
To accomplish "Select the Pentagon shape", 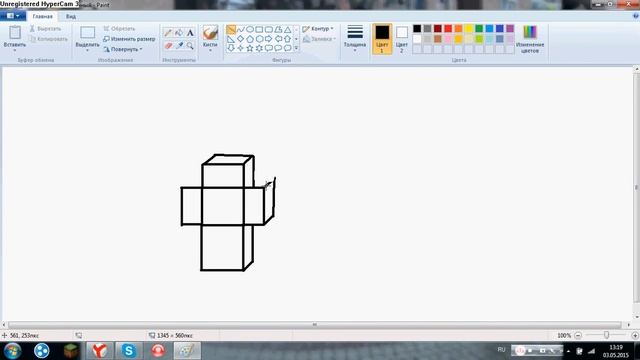I will point(250,39).
